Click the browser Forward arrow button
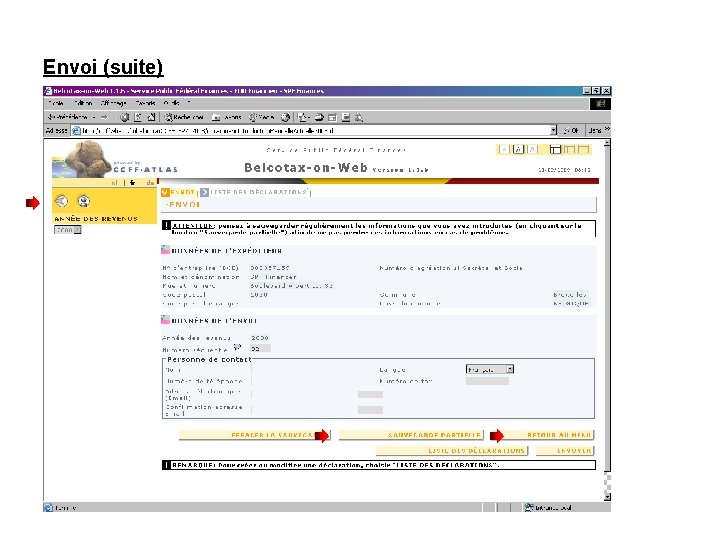The width and height of the screenshot is (720, 540). 105,117
